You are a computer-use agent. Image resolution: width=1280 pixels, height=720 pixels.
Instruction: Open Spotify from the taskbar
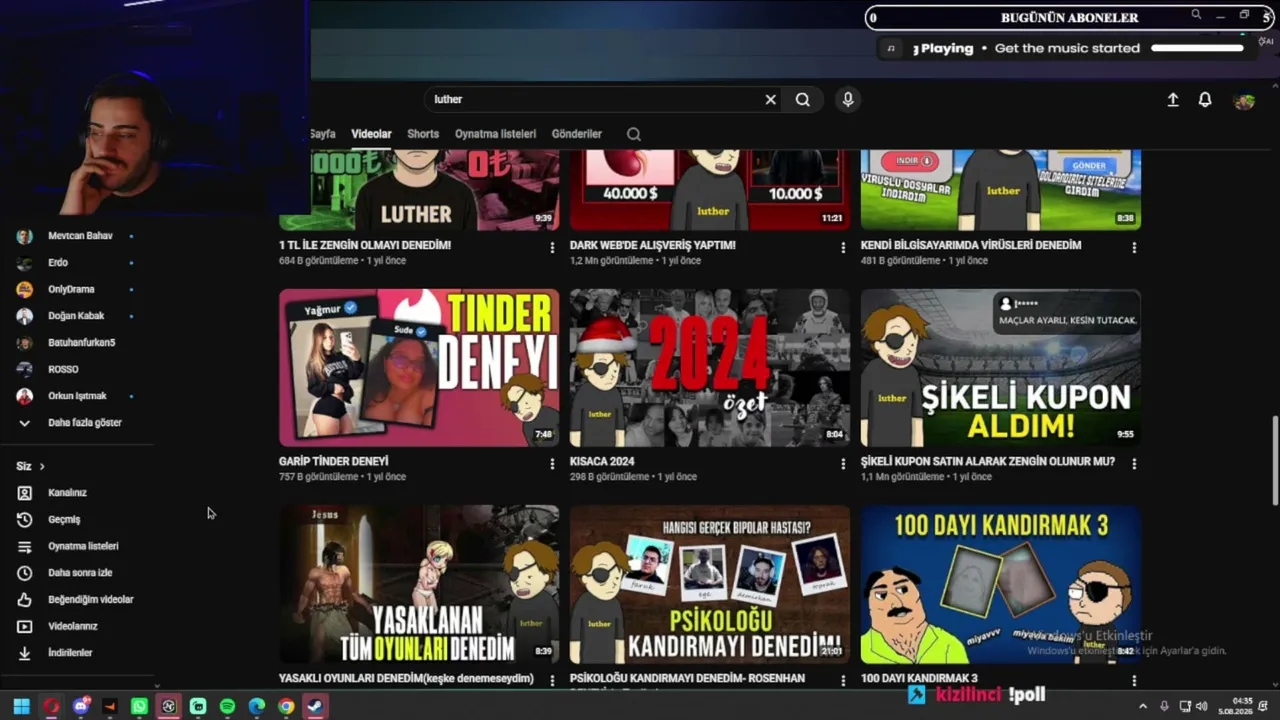[x=227, y=707]
